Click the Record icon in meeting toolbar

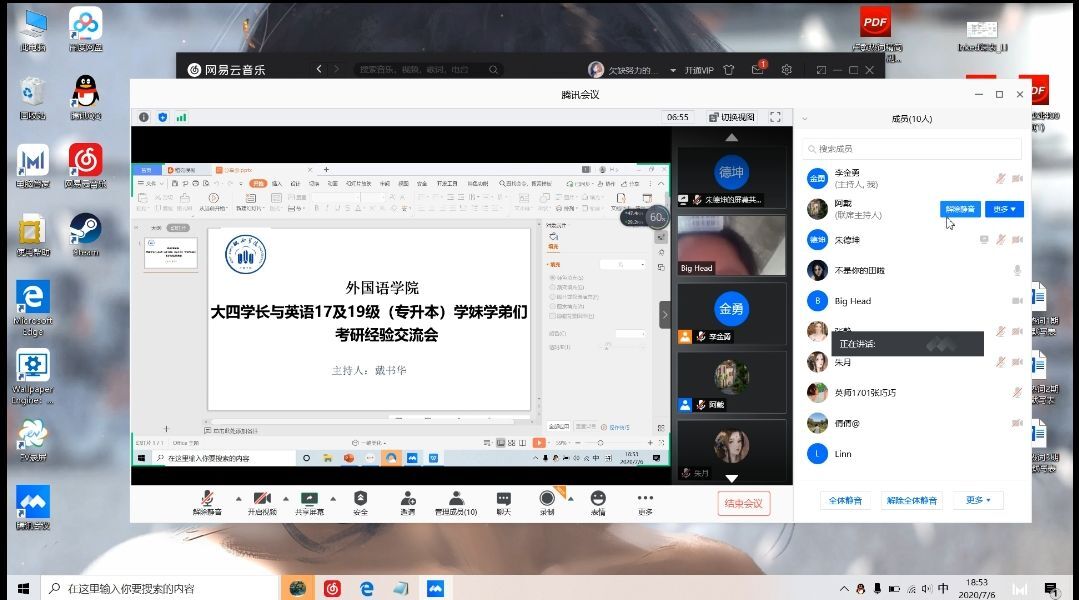[x=547, y=498]
